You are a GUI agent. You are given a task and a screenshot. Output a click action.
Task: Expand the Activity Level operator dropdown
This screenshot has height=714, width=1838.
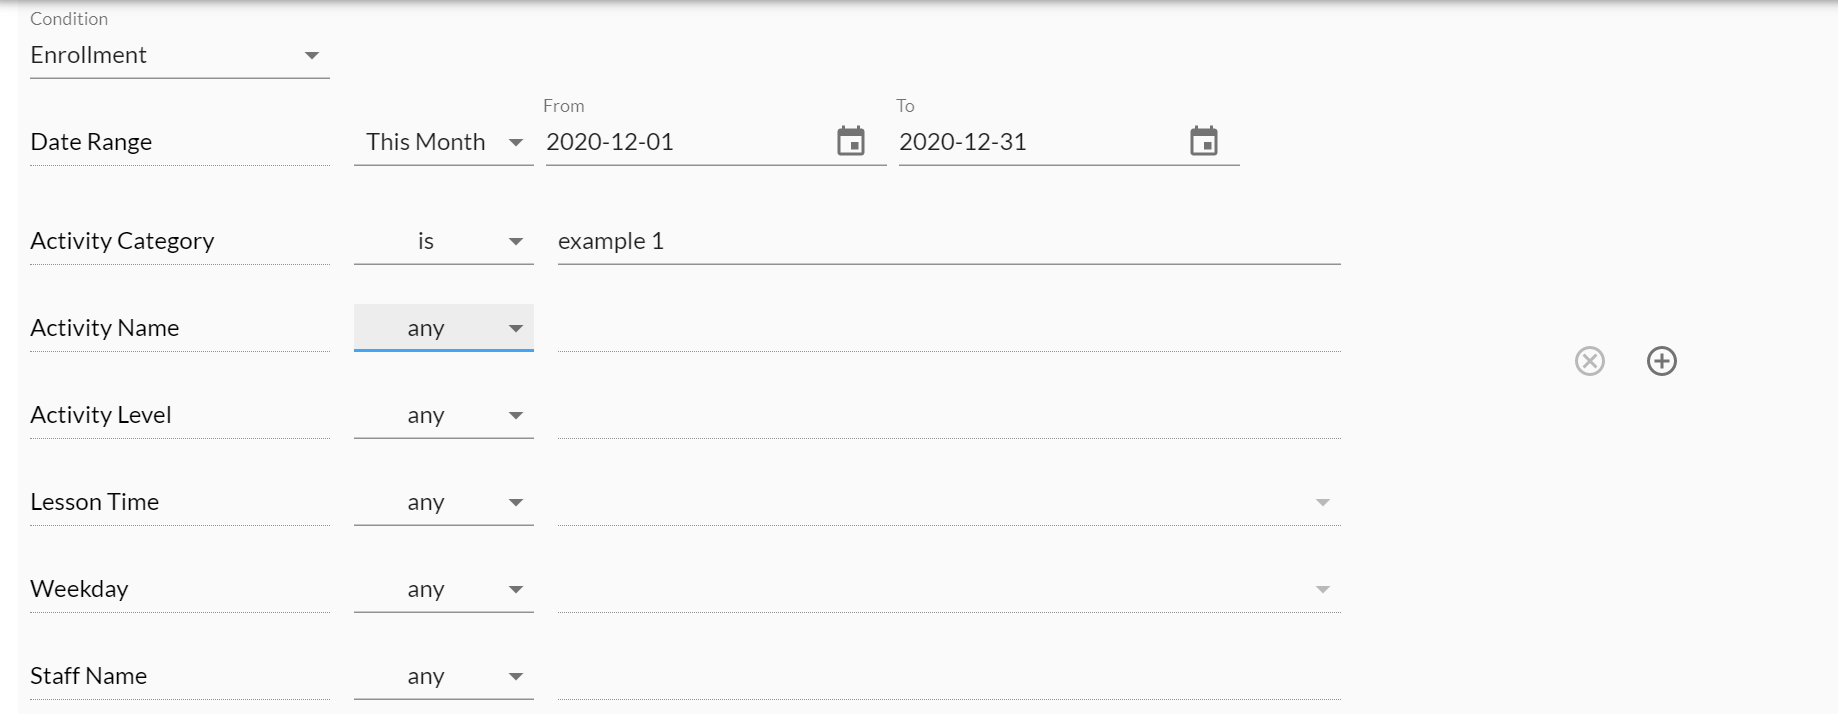(443, 415)
